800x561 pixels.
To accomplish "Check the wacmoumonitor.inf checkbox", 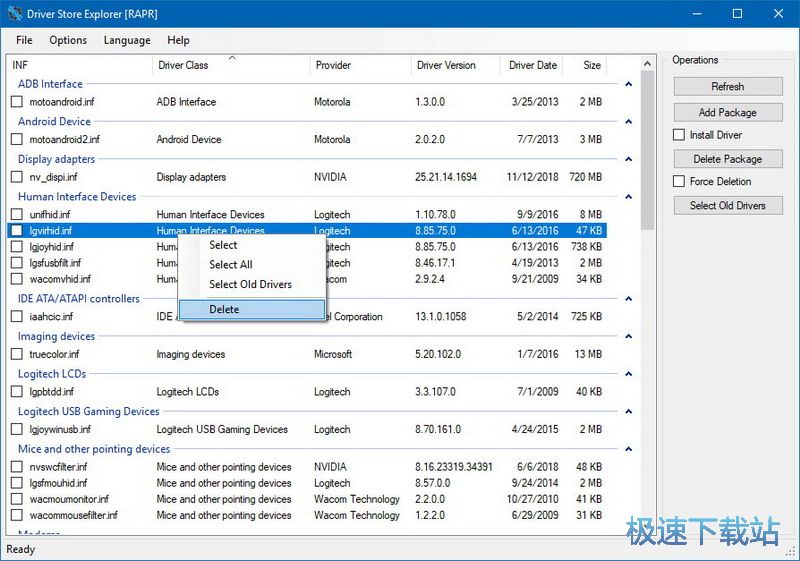I will tap(17, 499).
